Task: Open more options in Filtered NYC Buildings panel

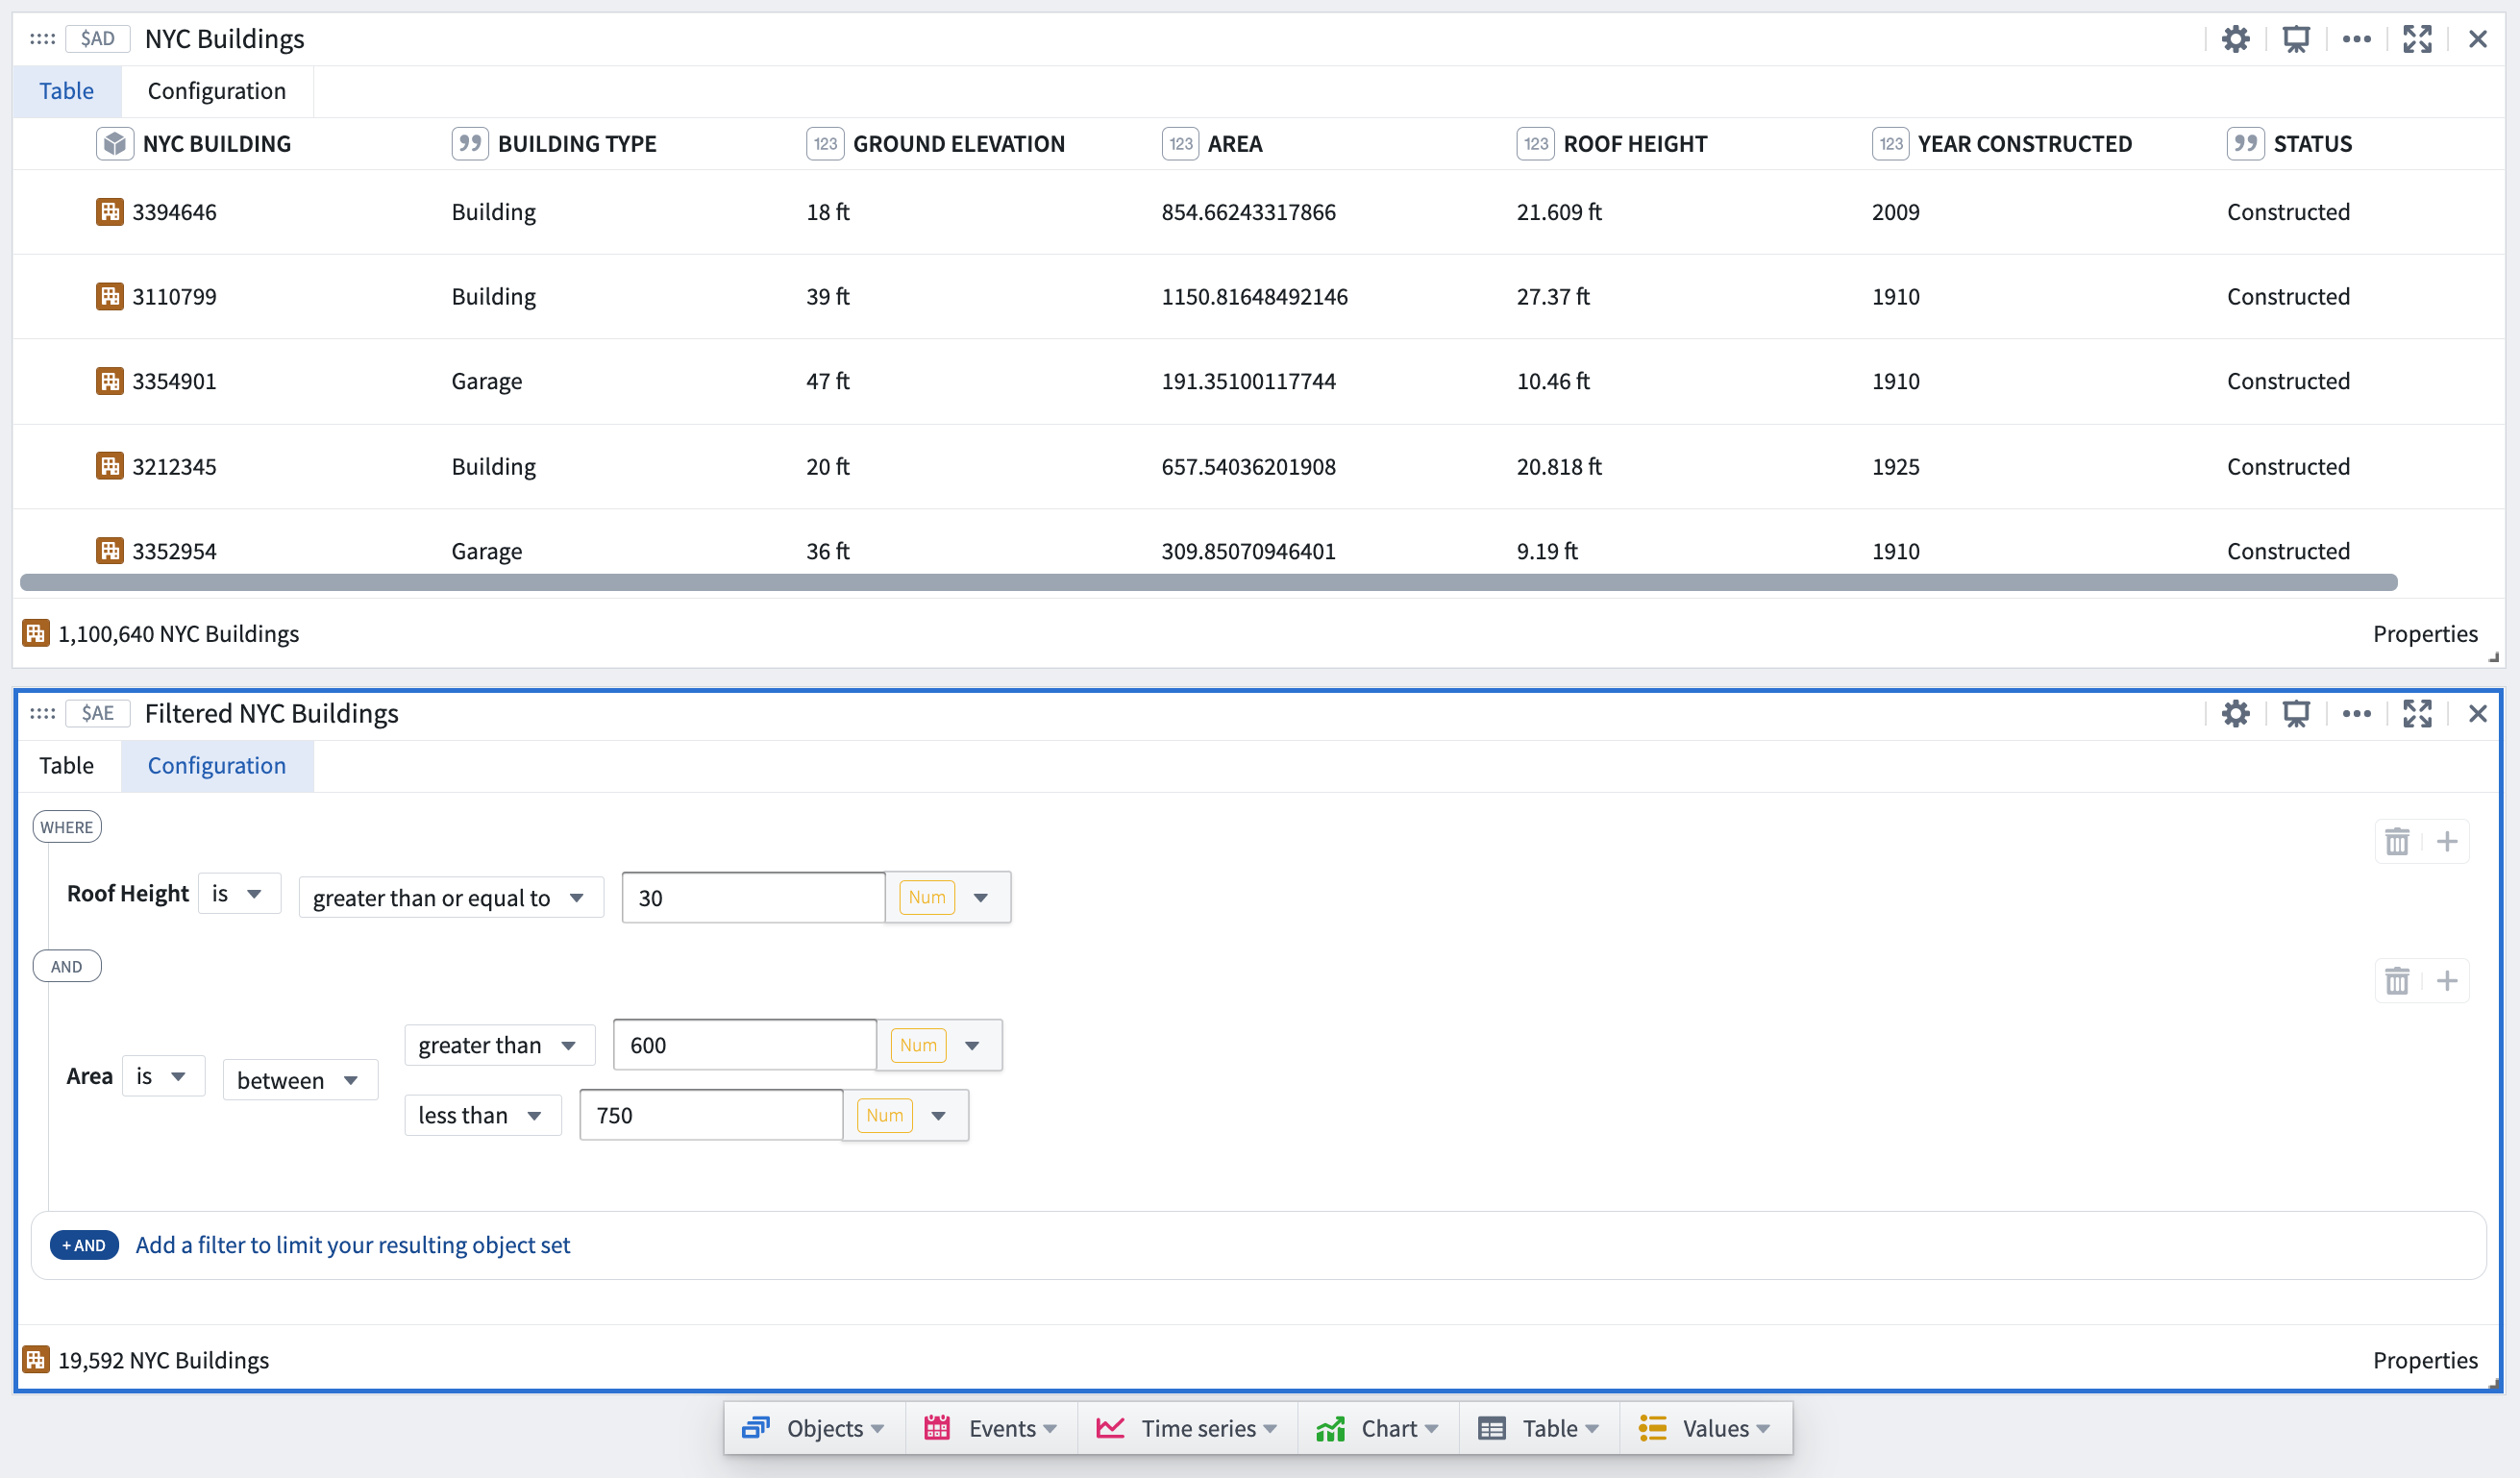Action: tap(2356, 713)
